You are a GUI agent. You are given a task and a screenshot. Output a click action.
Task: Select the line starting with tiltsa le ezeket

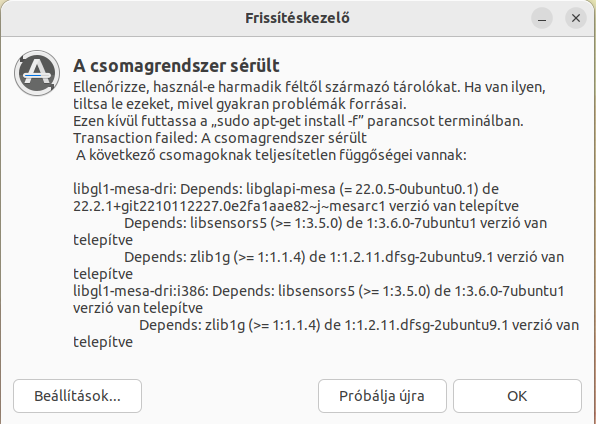click(240, 104)
